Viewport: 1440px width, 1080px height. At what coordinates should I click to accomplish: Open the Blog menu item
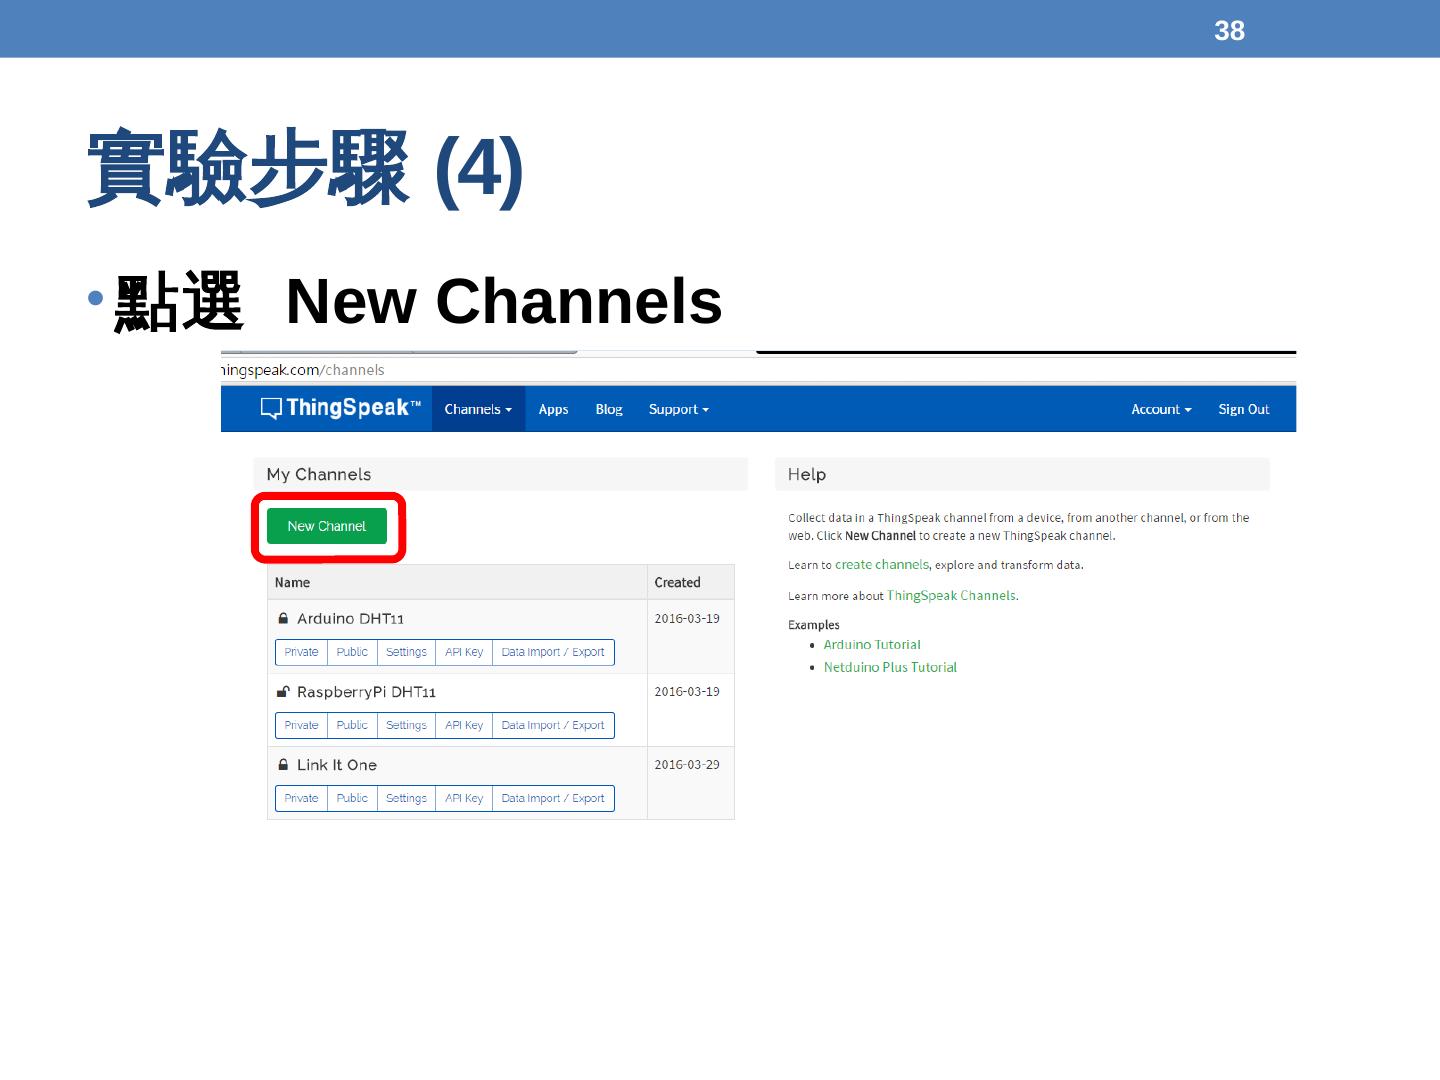coord(609,409)
